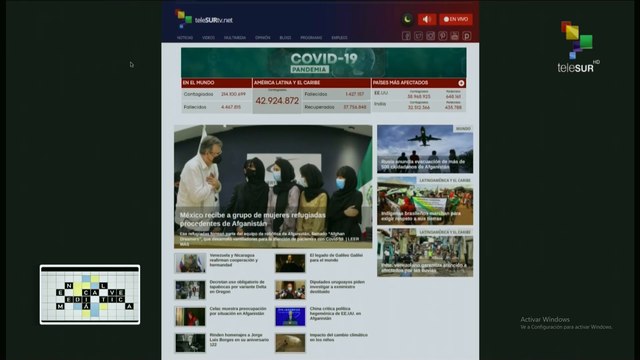Viewport: 640px width, 360px height.
Task: Open the tapabocas variante Delta Oregon headline
Action: click(238, 287)
